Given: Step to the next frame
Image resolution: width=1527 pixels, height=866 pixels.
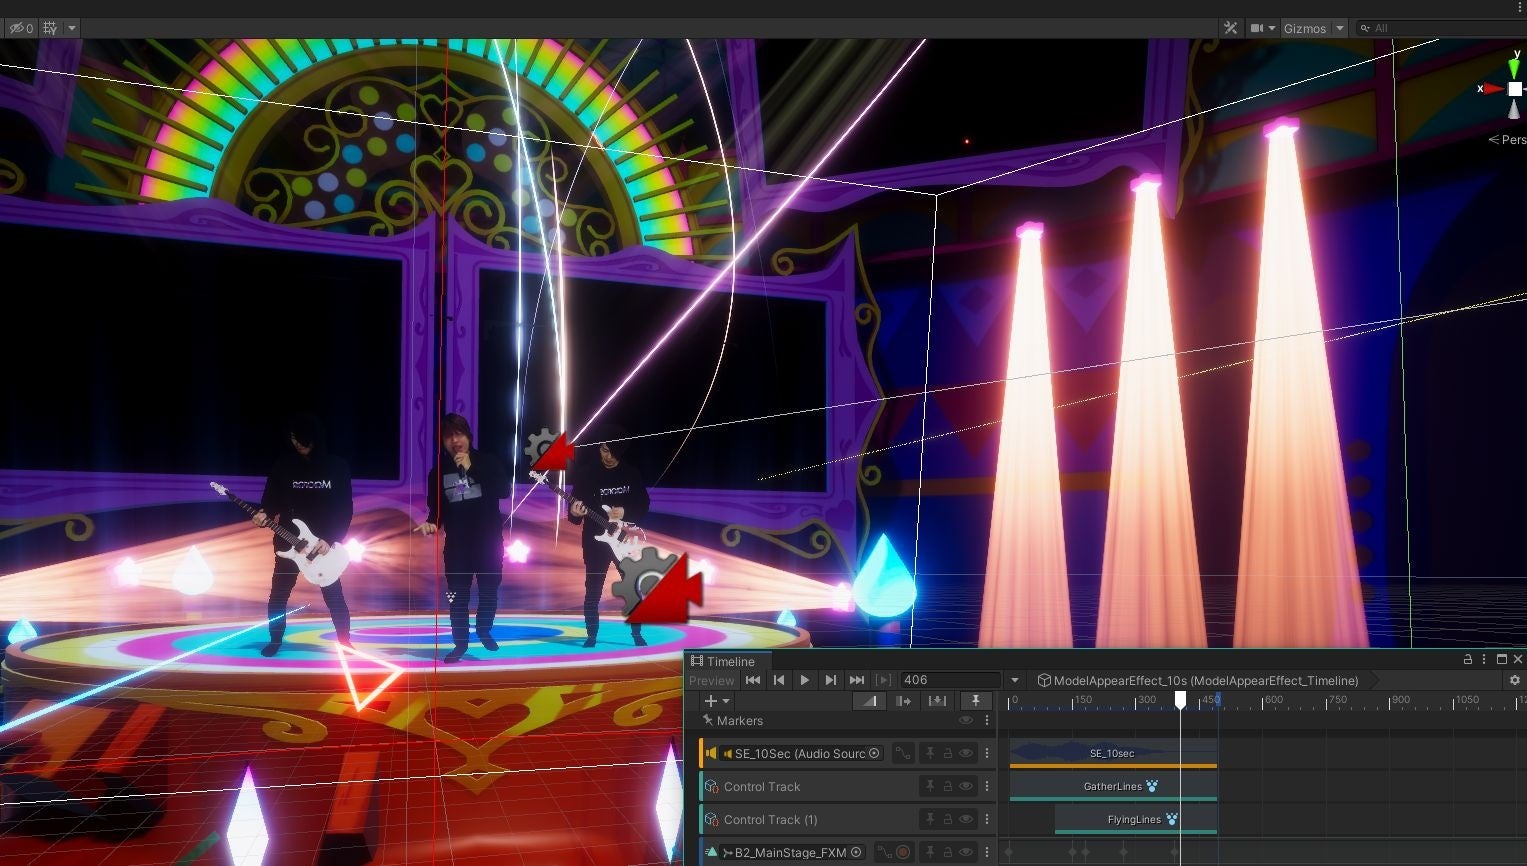Looking at the screenshot, I should point(830,680).
